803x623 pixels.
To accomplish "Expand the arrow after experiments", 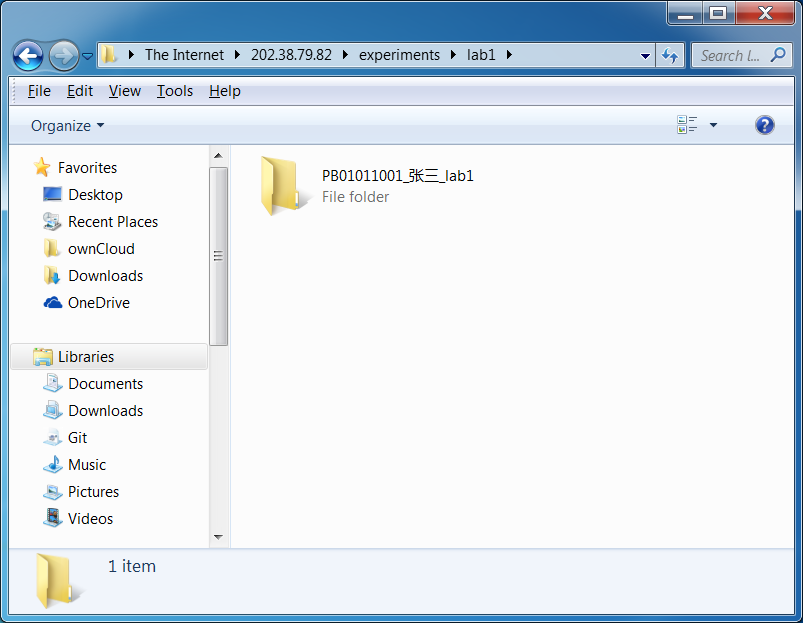I will 453,55.
